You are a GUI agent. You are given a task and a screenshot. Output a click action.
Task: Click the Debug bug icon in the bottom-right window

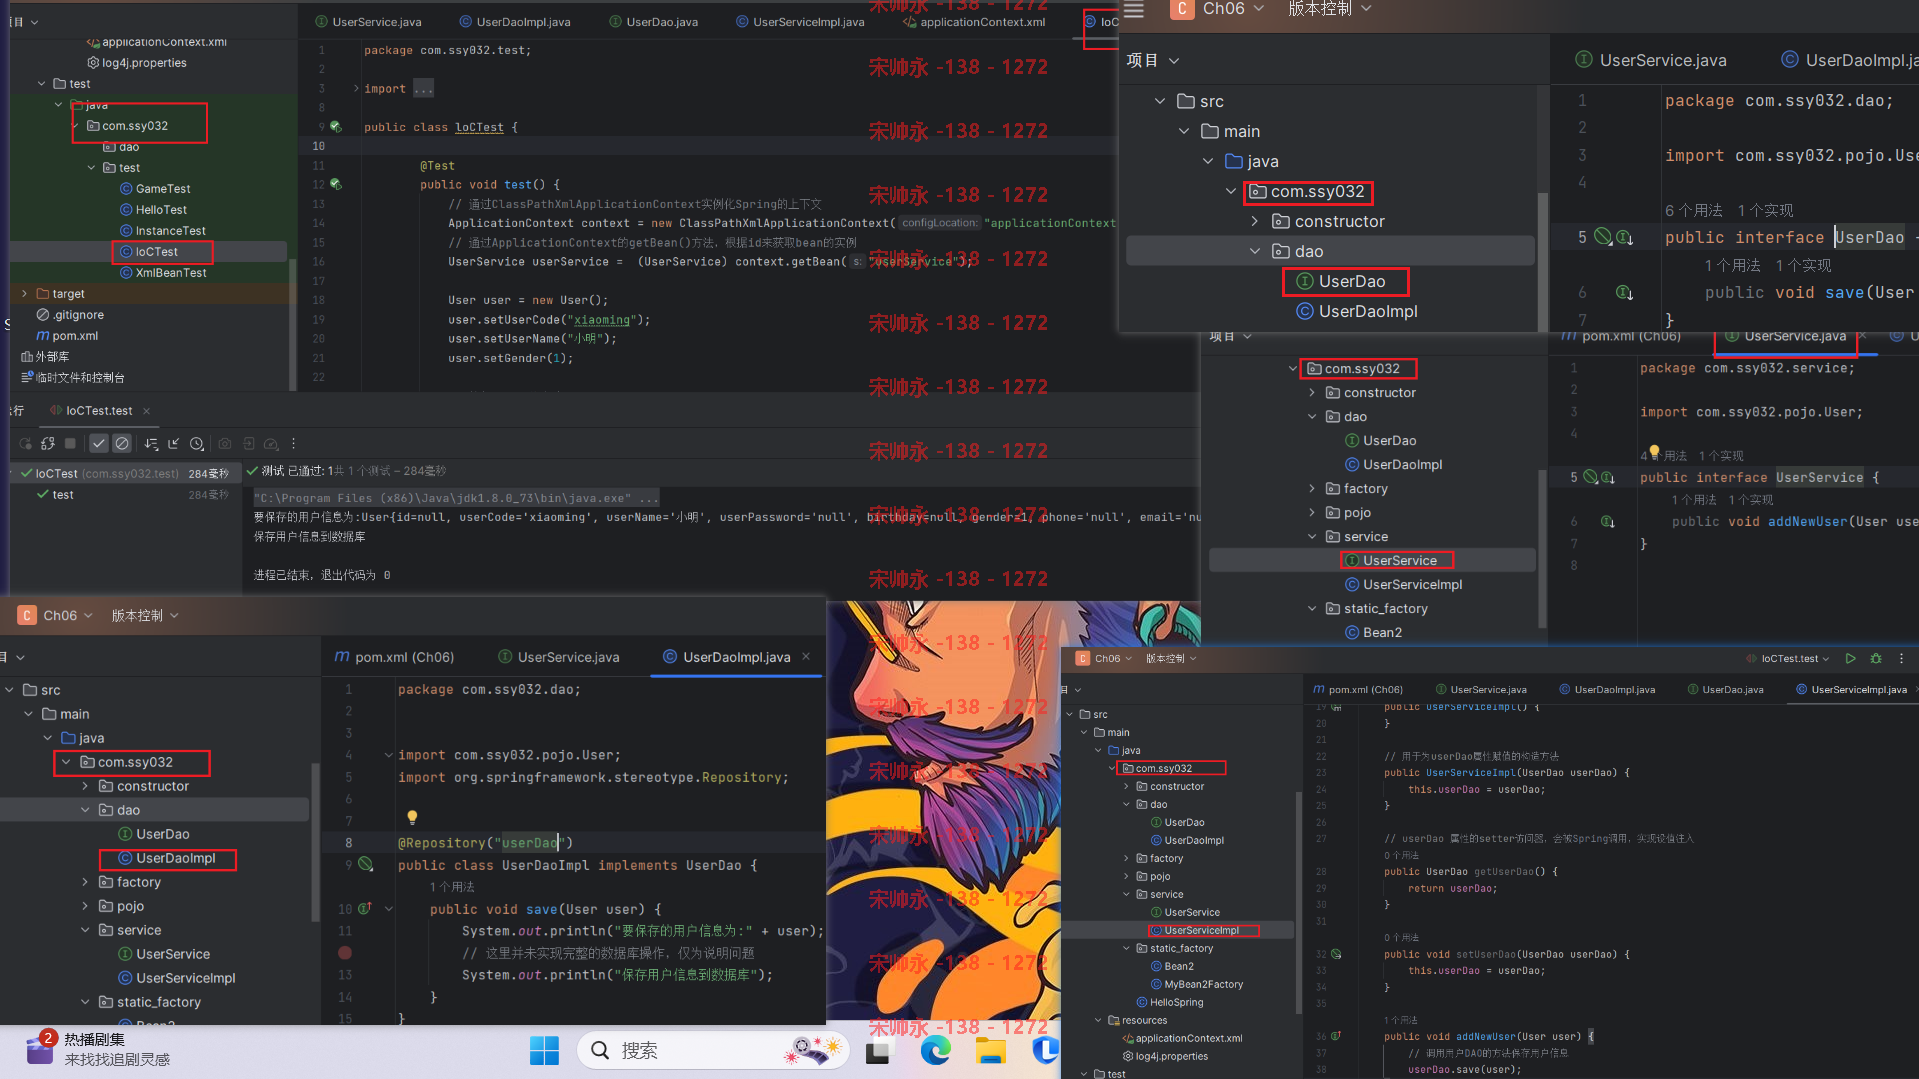click(x=1876, y=658)
